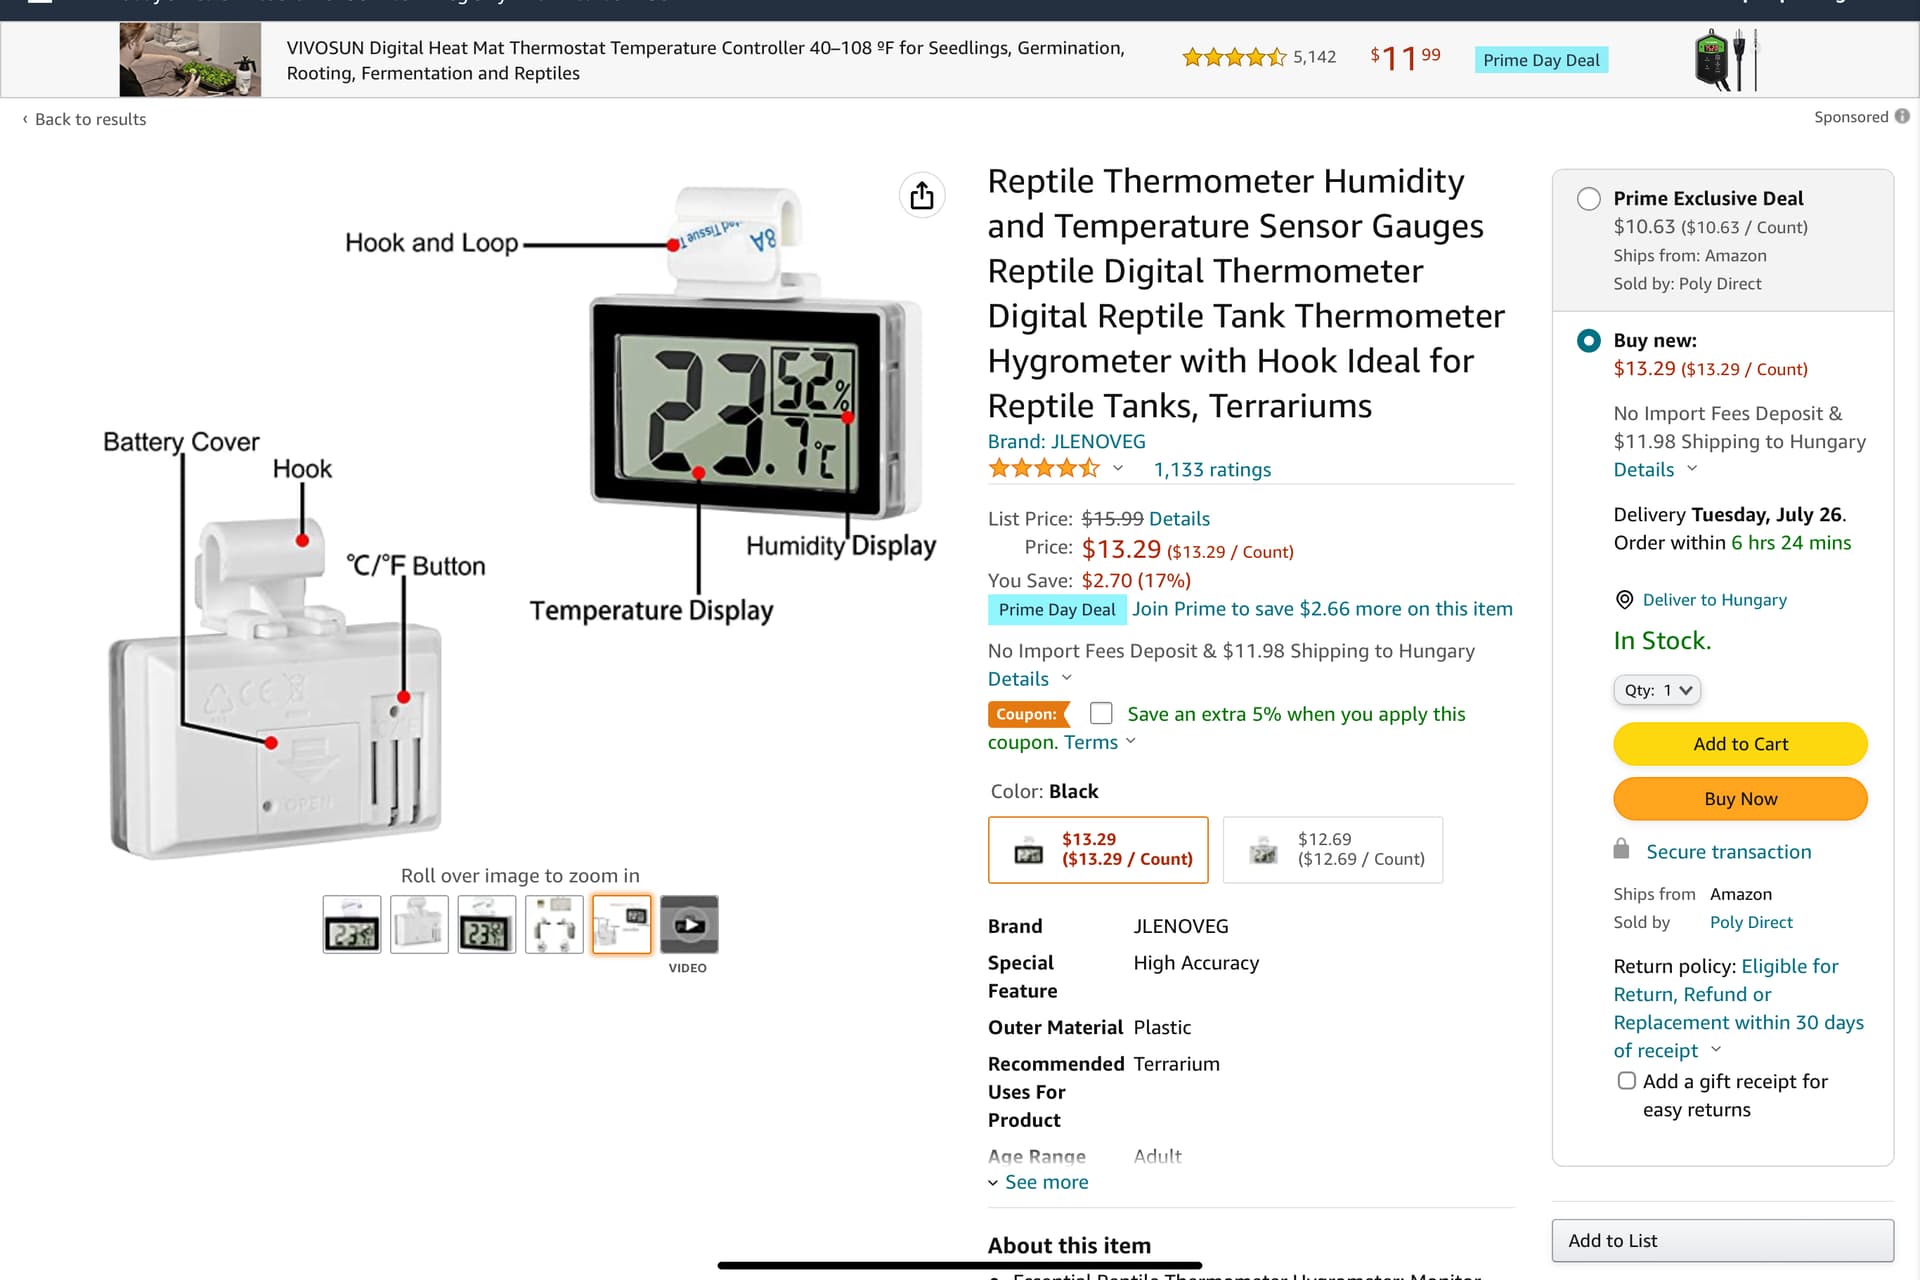Check the 5% coupon checkbox
The width and height of the screenshot is (1920, 1280).
tap(1101, 713)
